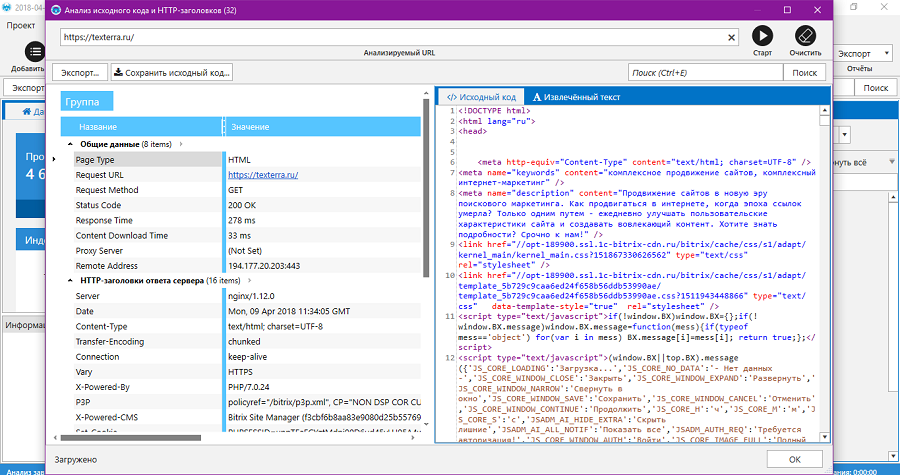Clear the URL field with X icon

click(x=731, y=37)
